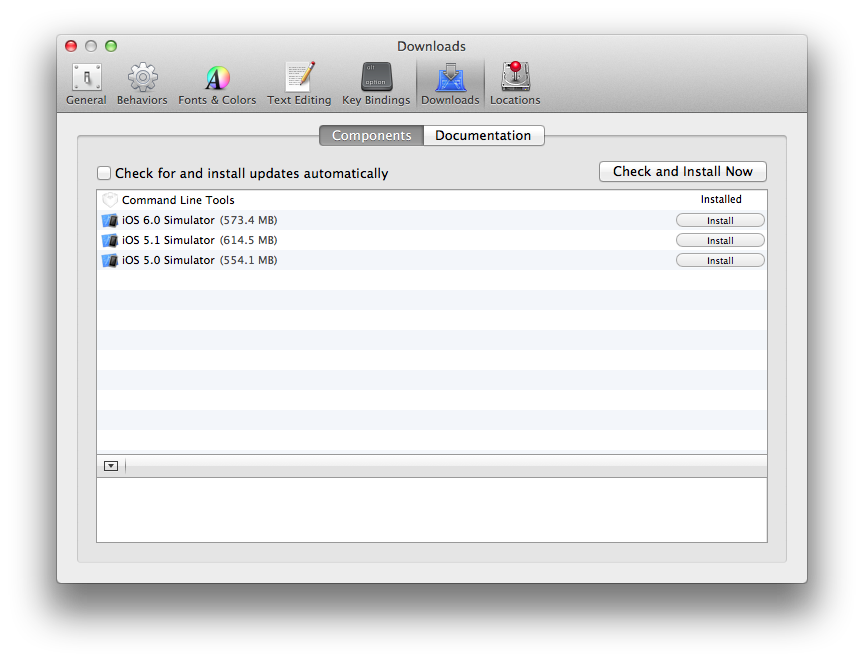Select the iOS 5.1 Simulator row text
The width and height of the screenshot is (864, 662).
(x=168, y=240)
